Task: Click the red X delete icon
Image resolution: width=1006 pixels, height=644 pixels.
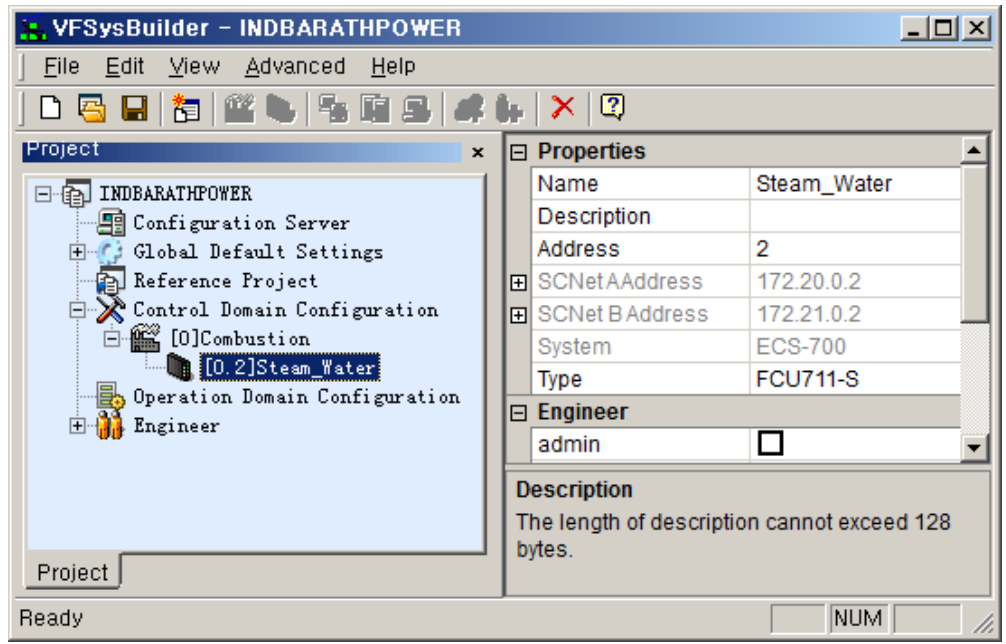Action: point(563,107)
